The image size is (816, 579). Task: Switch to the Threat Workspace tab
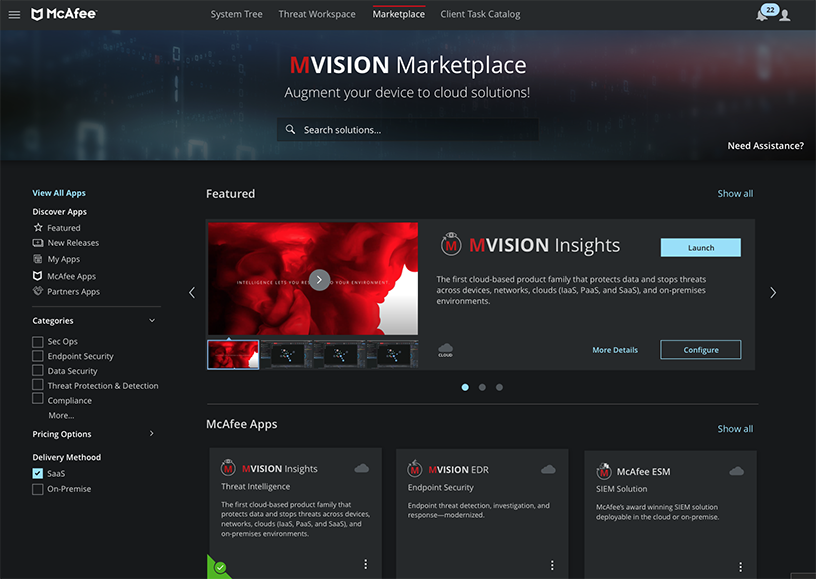tap(316, 14)
